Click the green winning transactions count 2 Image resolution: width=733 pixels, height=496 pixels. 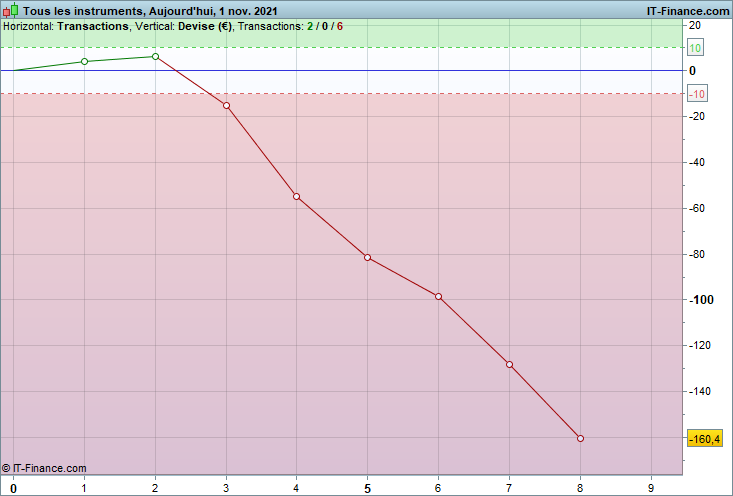310,26
